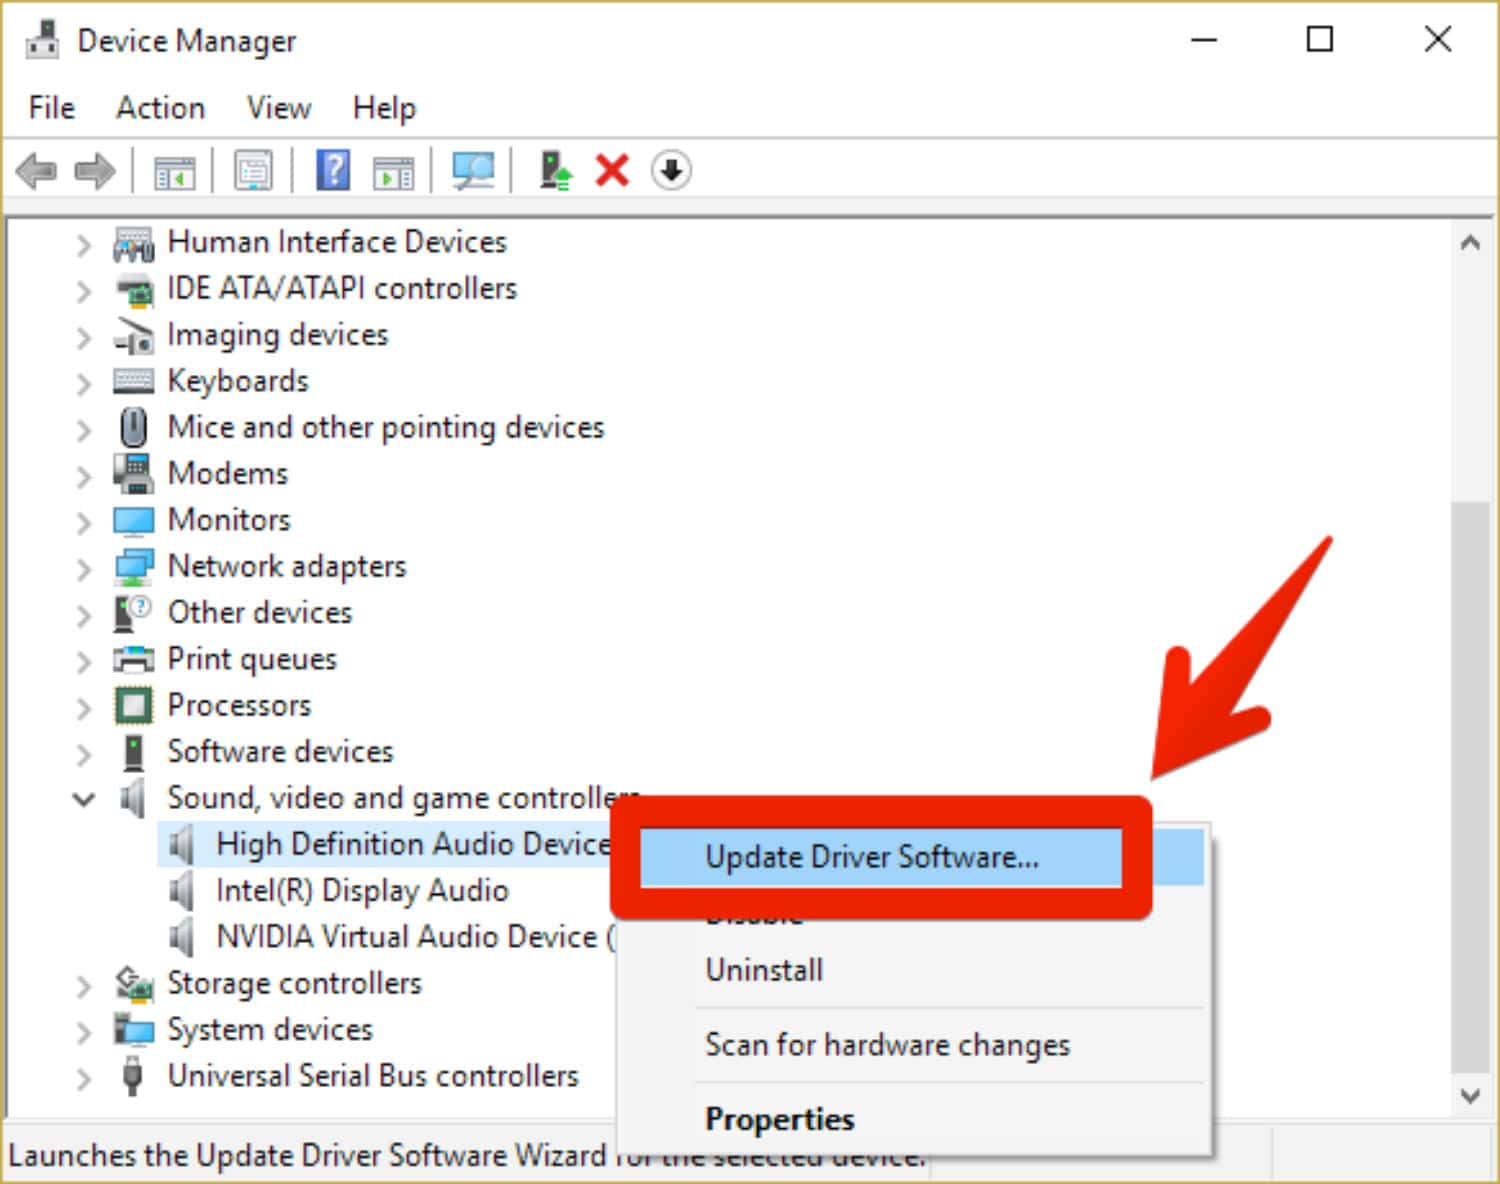Collapse Sound, video and game controllers
The image size is (1500, 1184).
click(x=84, y=799)
